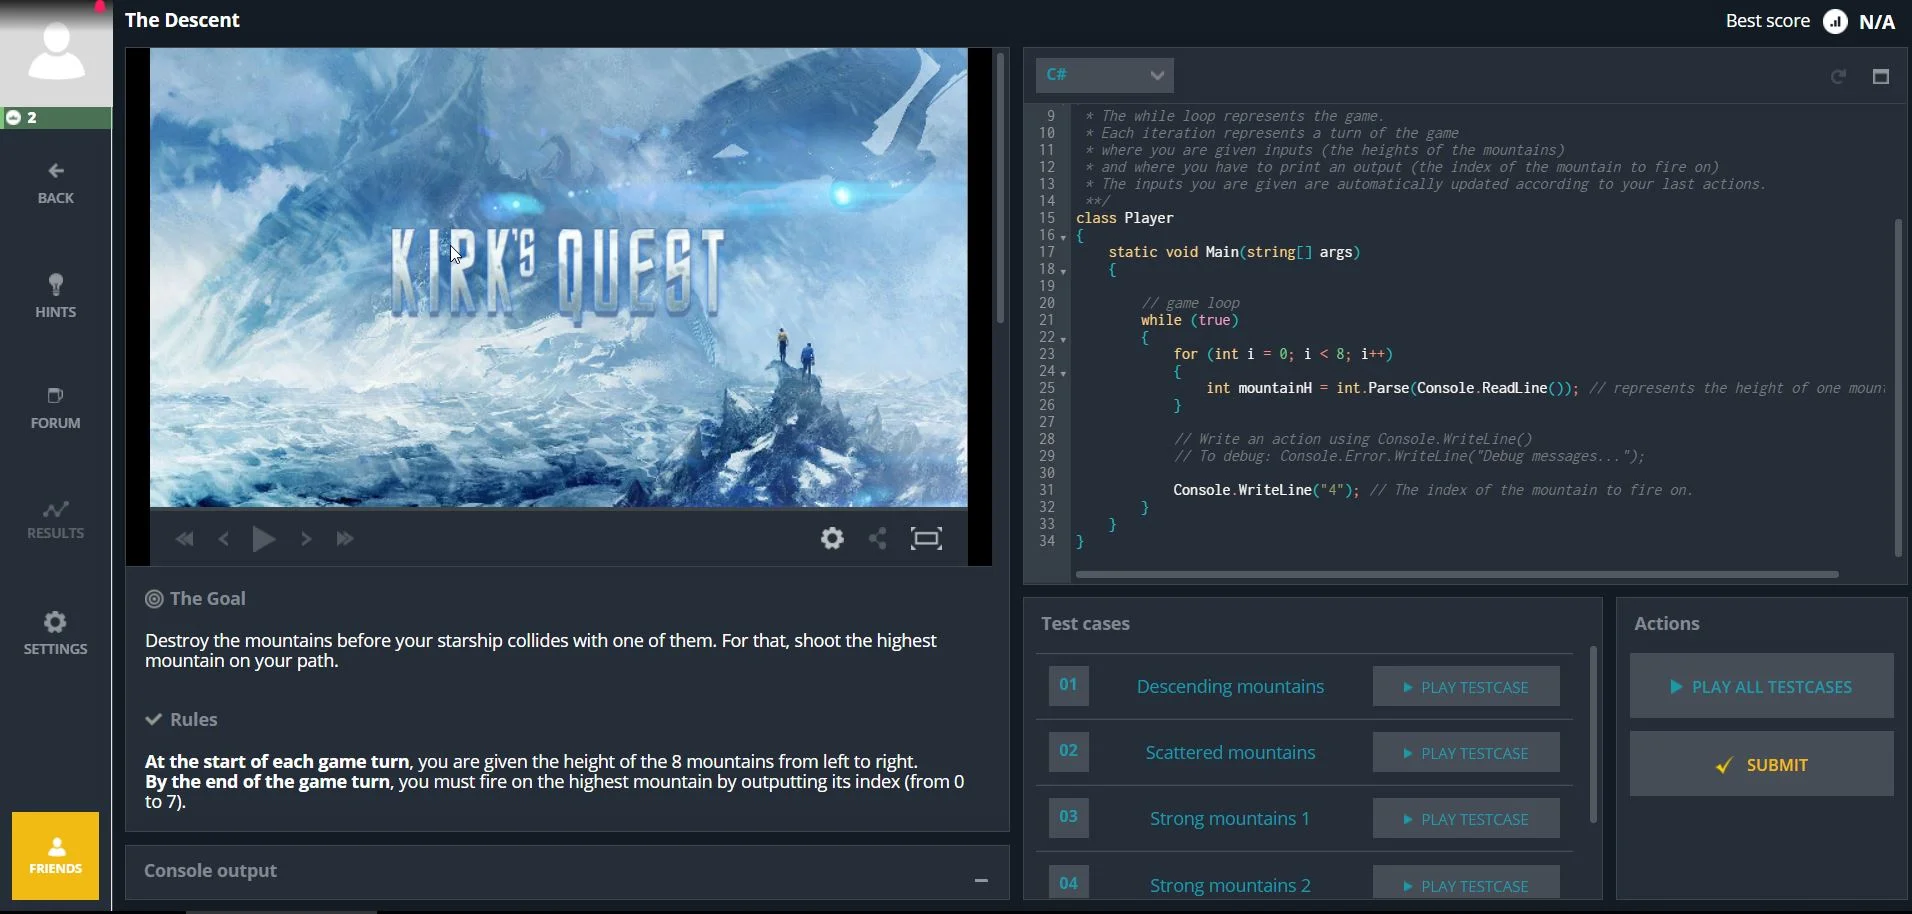Click the 03 test case number badge

pos(1069,818)
